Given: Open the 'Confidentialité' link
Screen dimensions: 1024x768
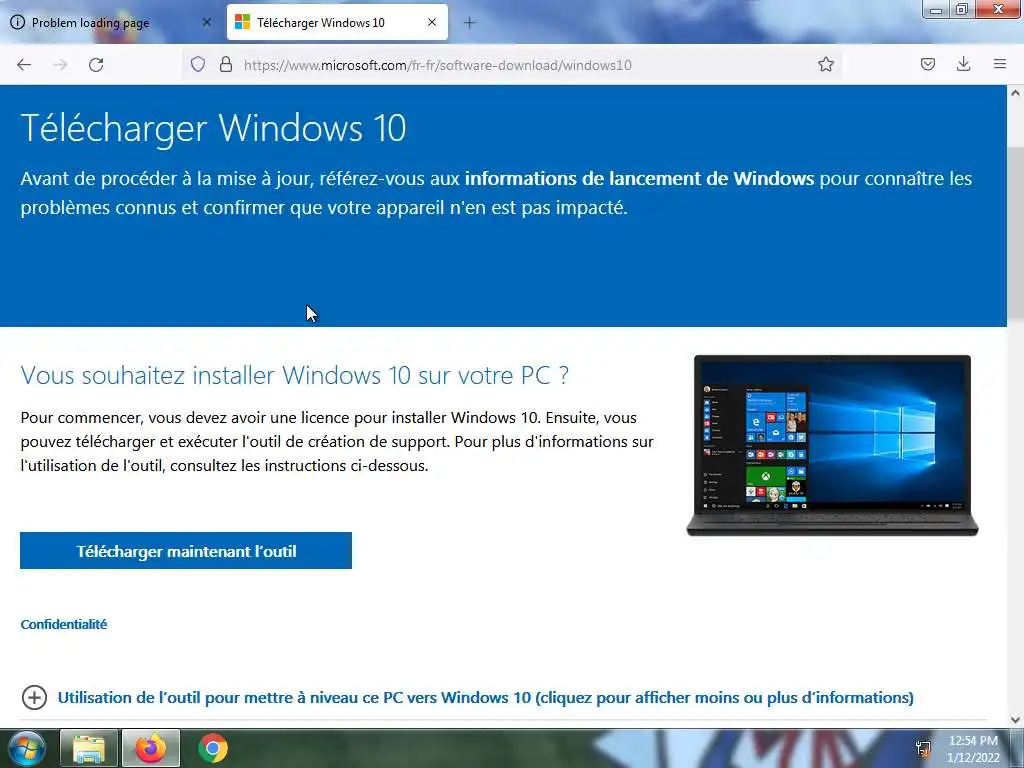Looking at the screenshot, I should point(63,624).
